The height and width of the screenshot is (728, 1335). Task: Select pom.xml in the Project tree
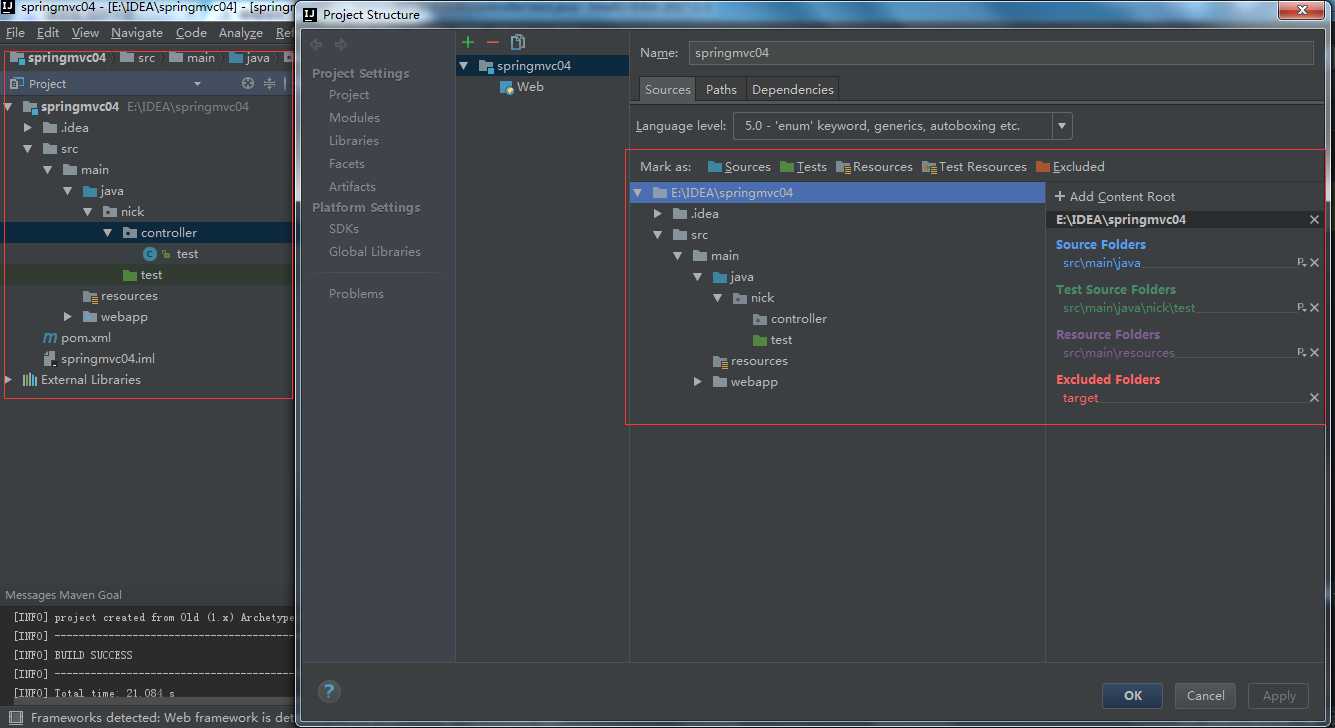click(x=76, y=338)
